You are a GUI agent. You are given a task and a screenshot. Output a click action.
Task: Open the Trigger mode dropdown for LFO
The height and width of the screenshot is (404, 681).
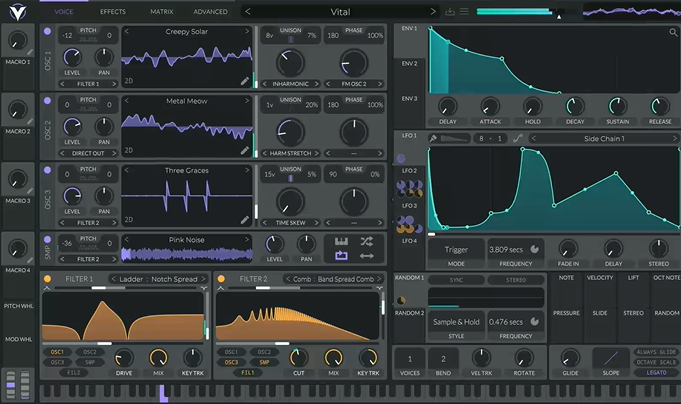tap(456, 248)
